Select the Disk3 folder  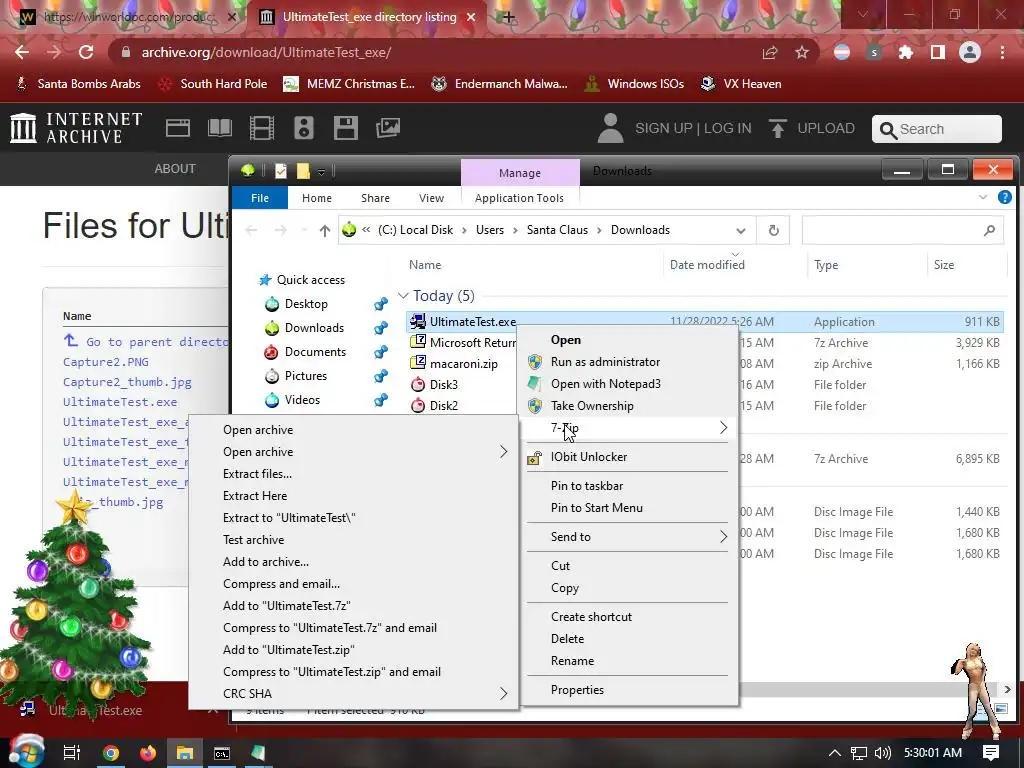click(443, 385)
